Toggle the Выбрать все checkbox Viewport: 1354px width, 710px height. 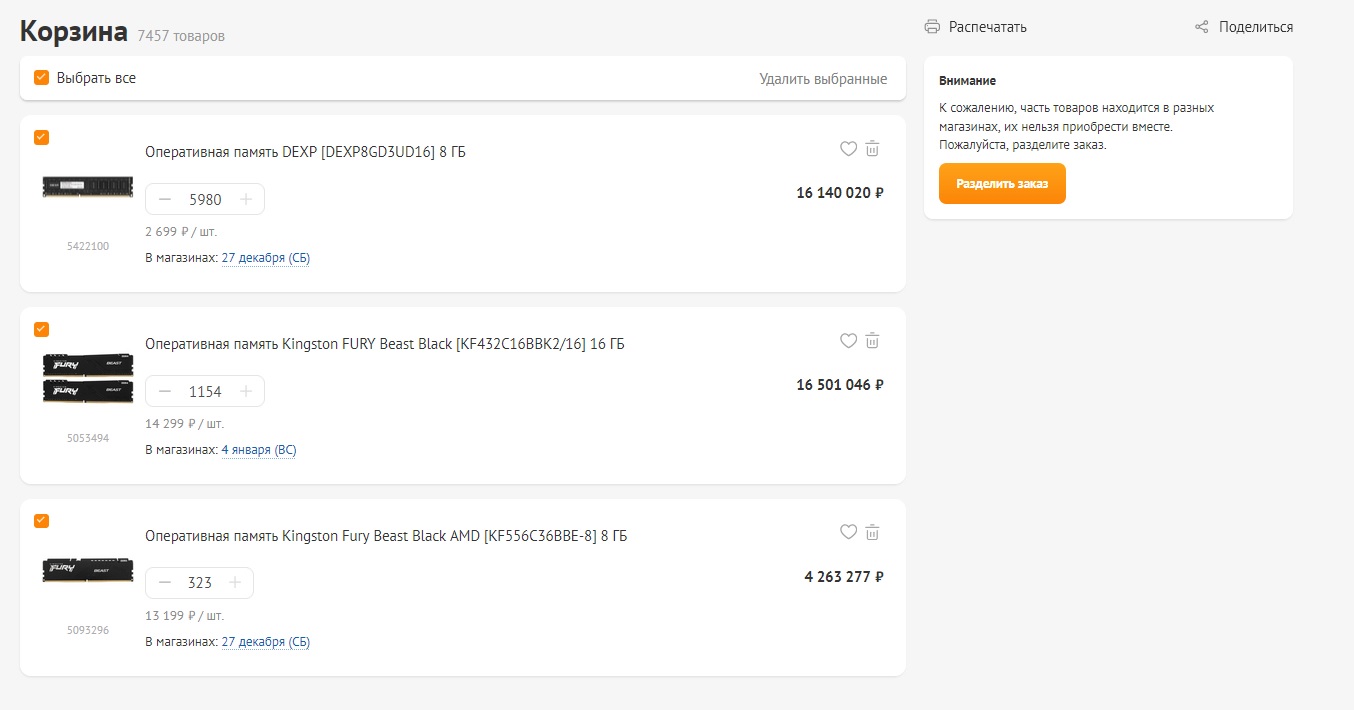(x=41, y=78)
